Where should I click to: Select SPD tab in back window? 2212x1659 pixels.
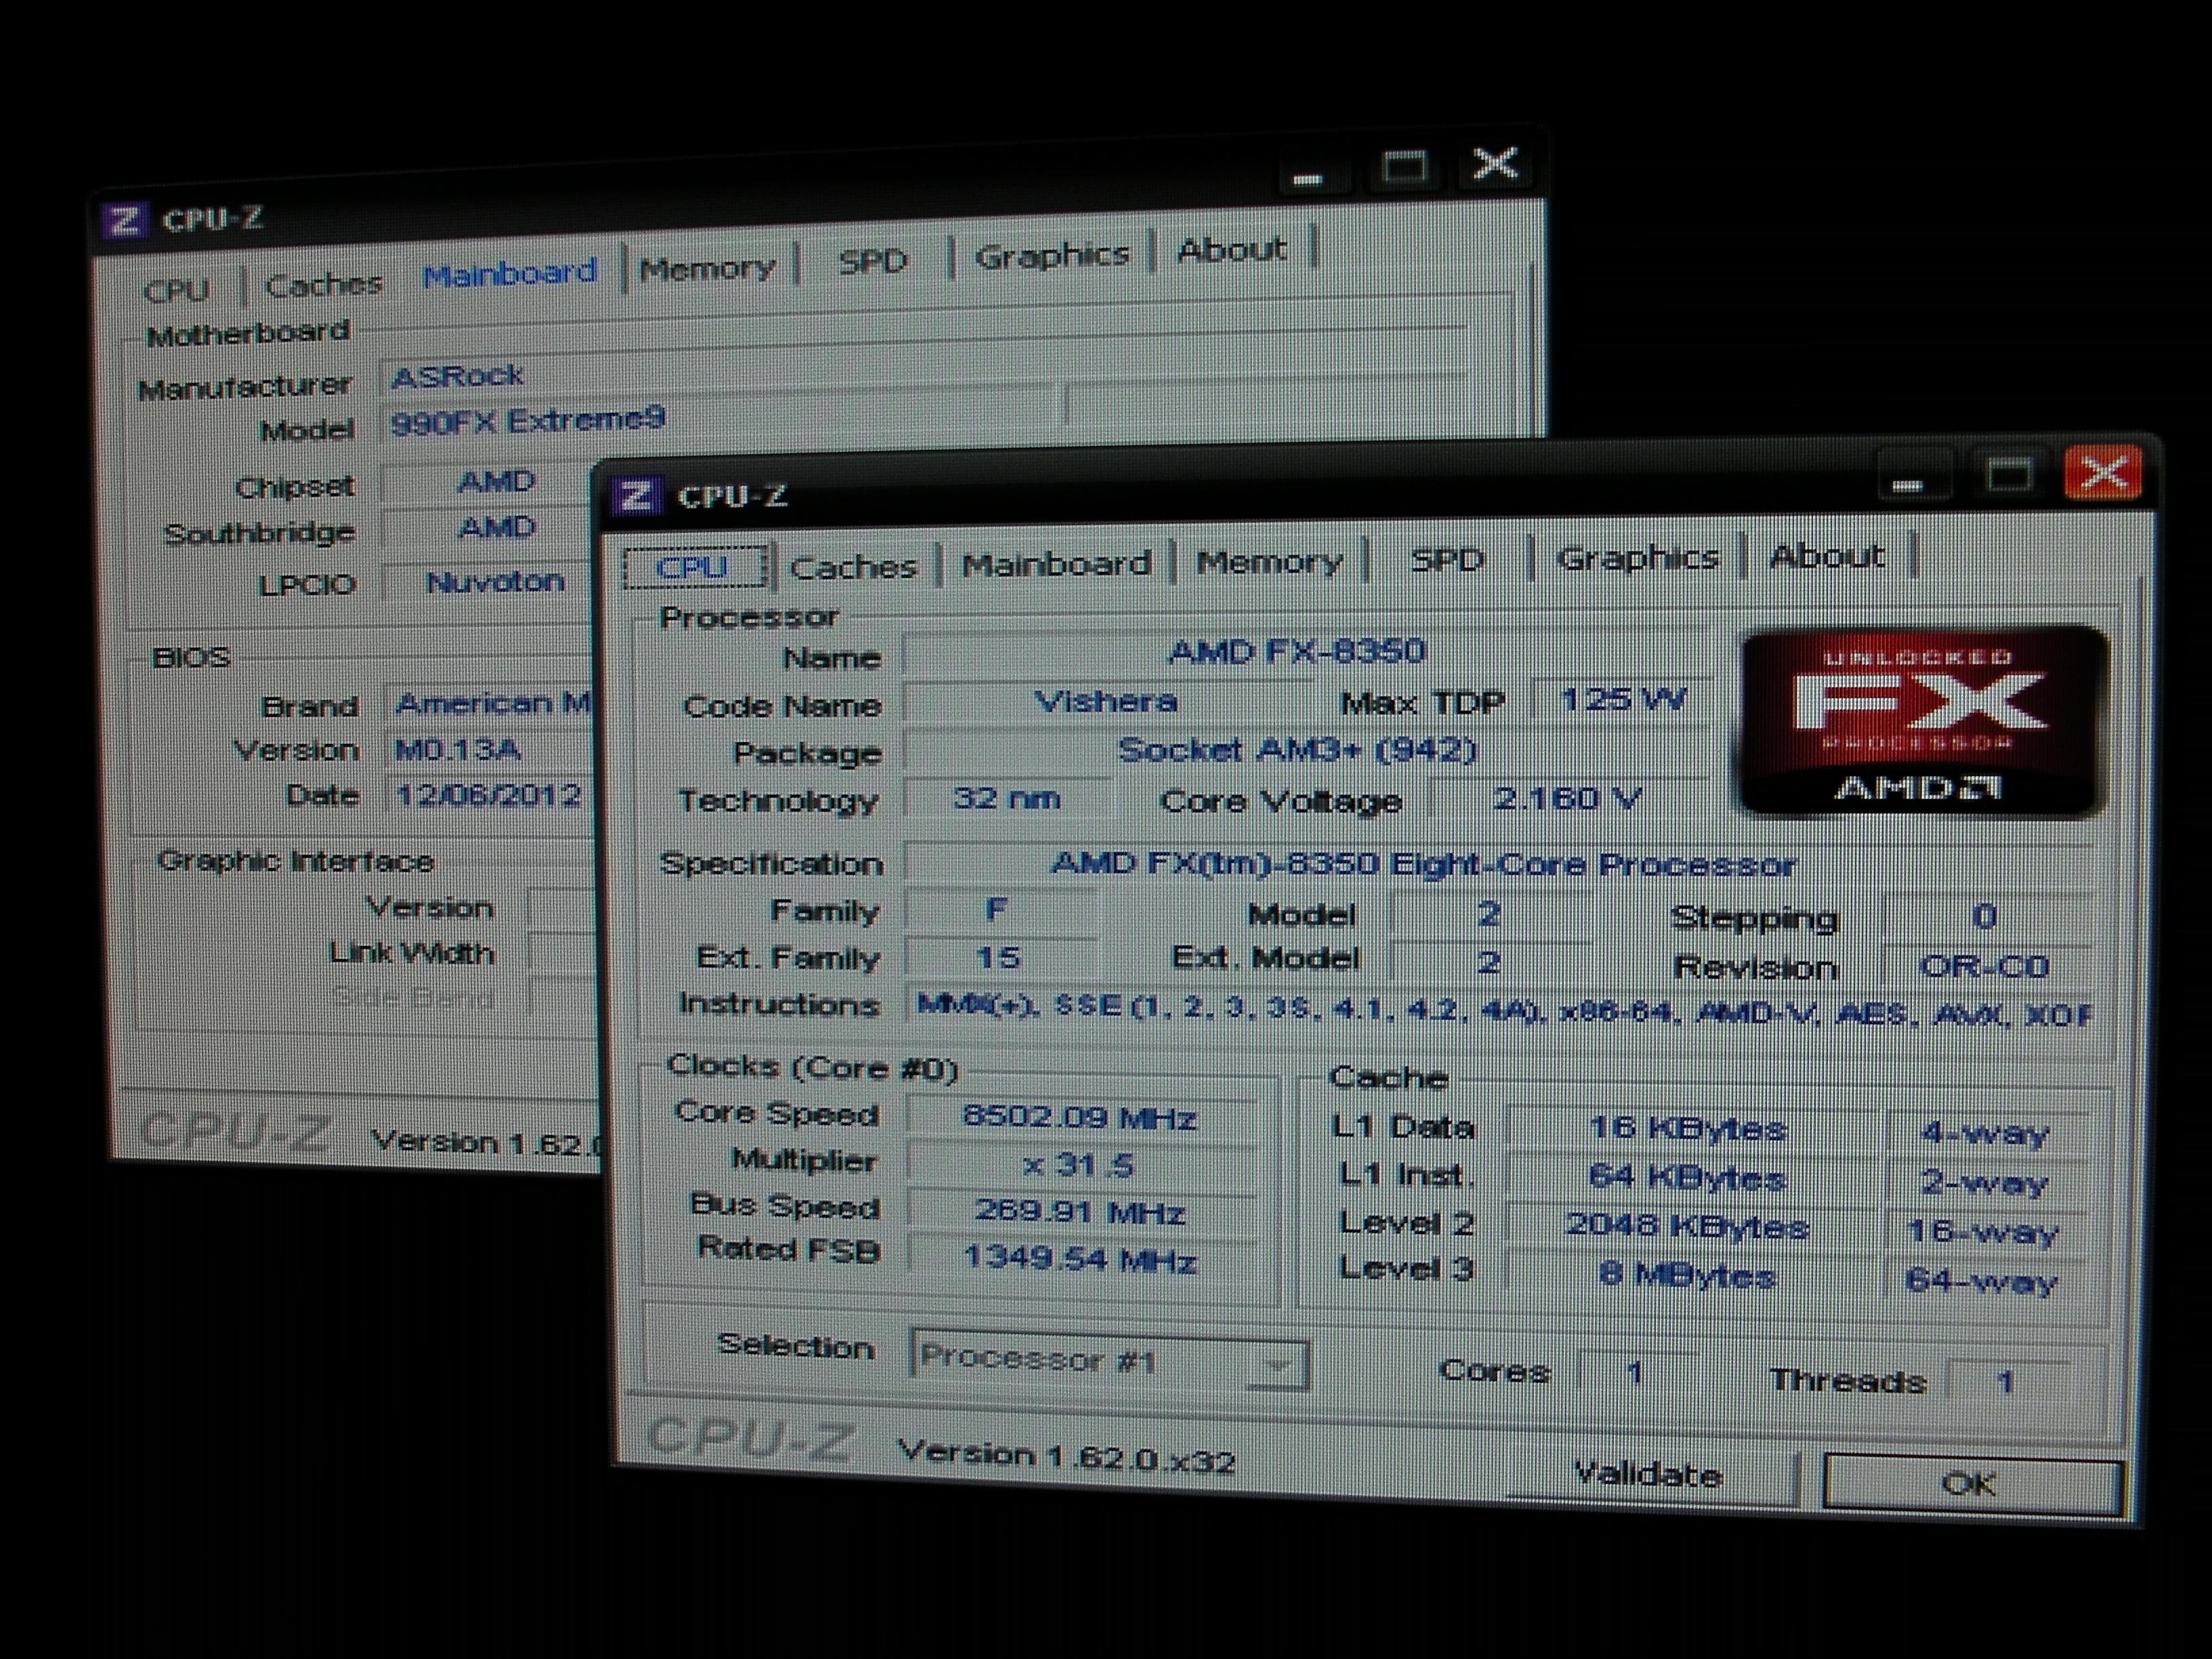(872, 262)
